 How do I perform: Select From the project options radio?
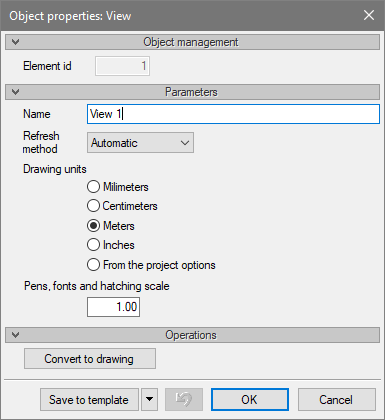93,265
